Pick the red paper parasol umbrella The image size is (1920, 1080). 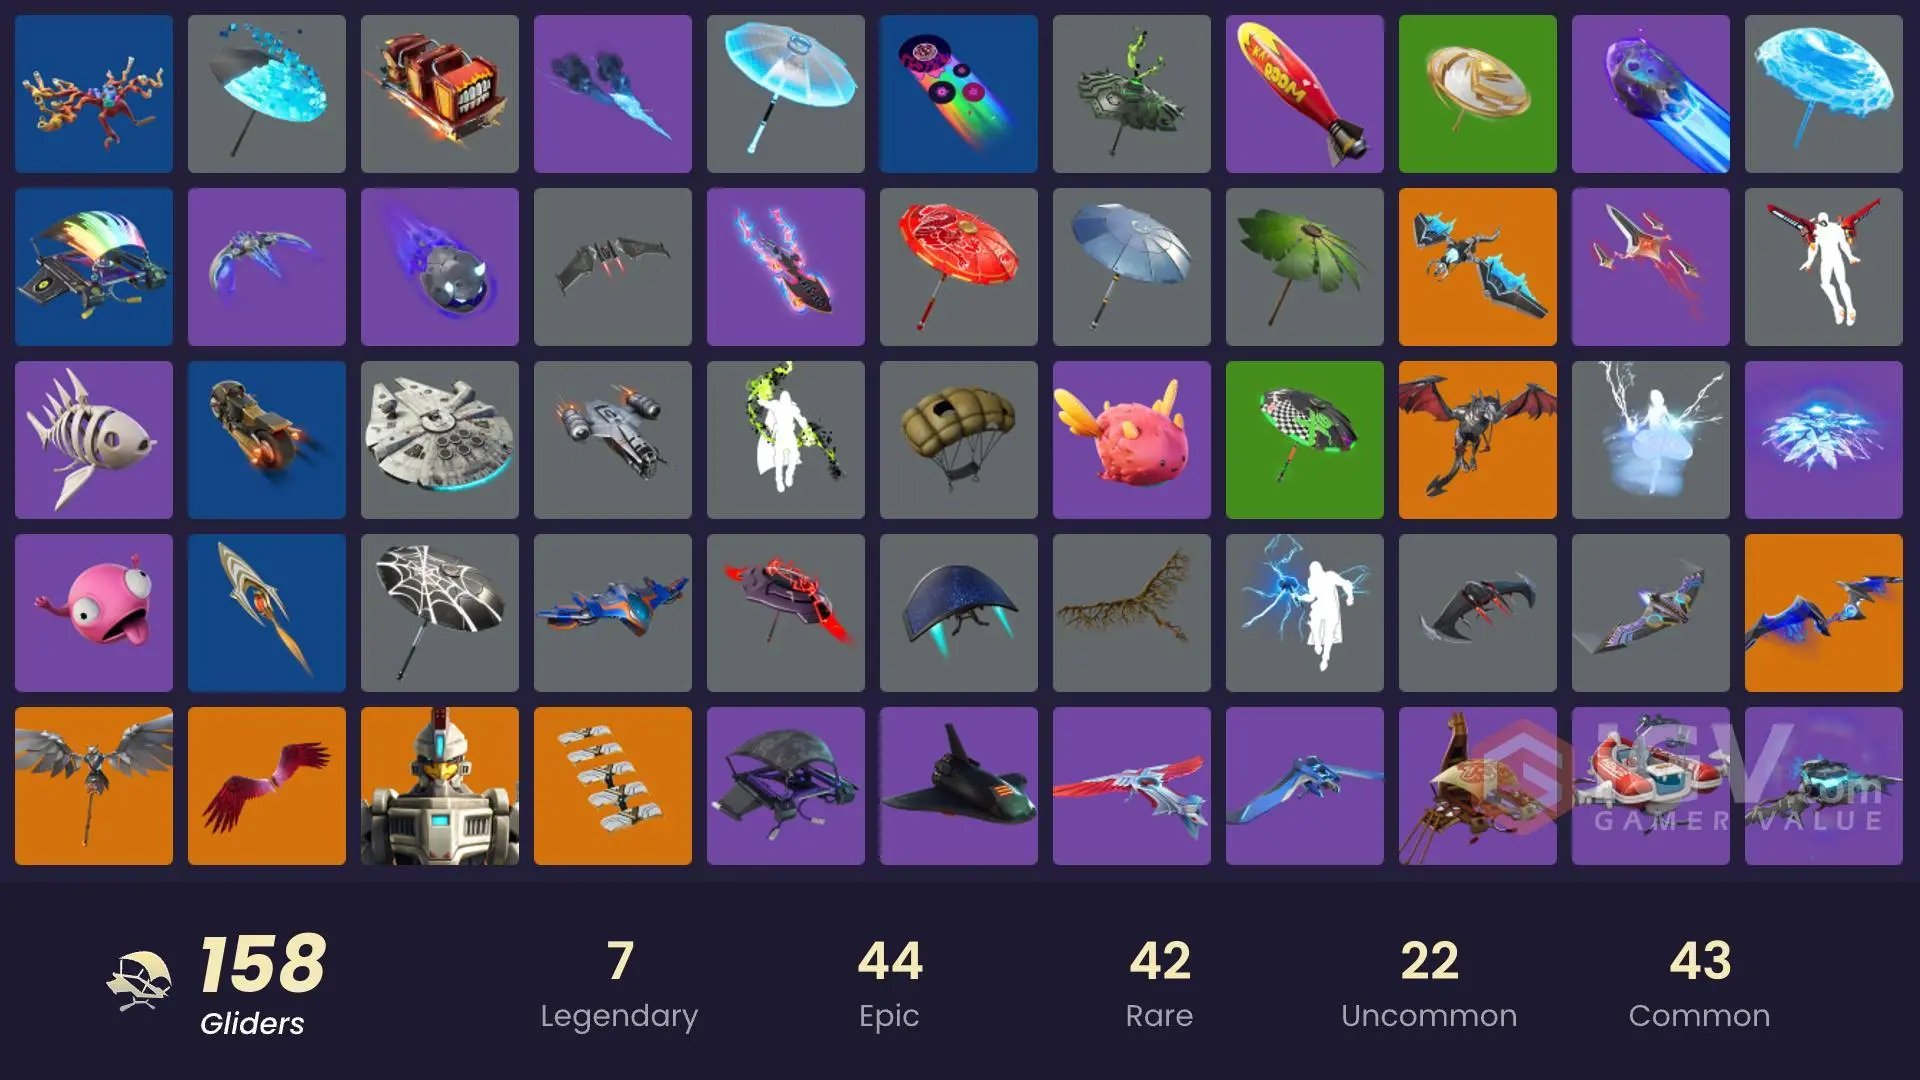coord(959,267)
